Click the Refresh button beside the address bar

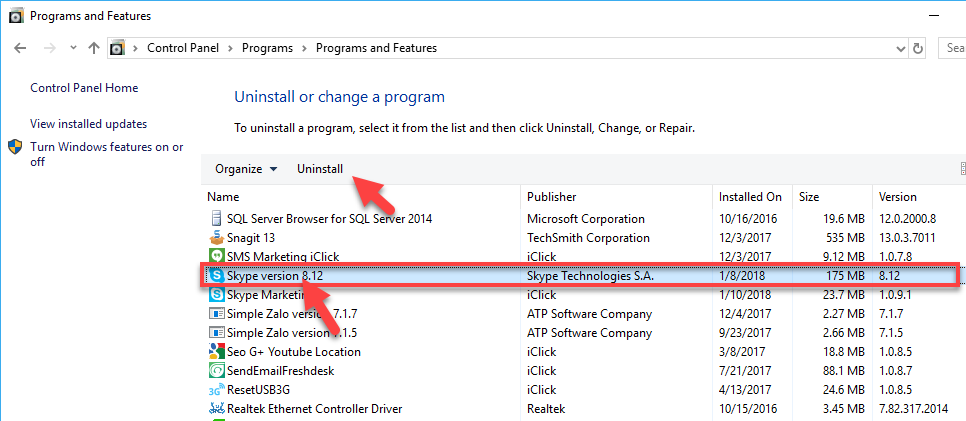pyautogui.click(x=918, y=48)
